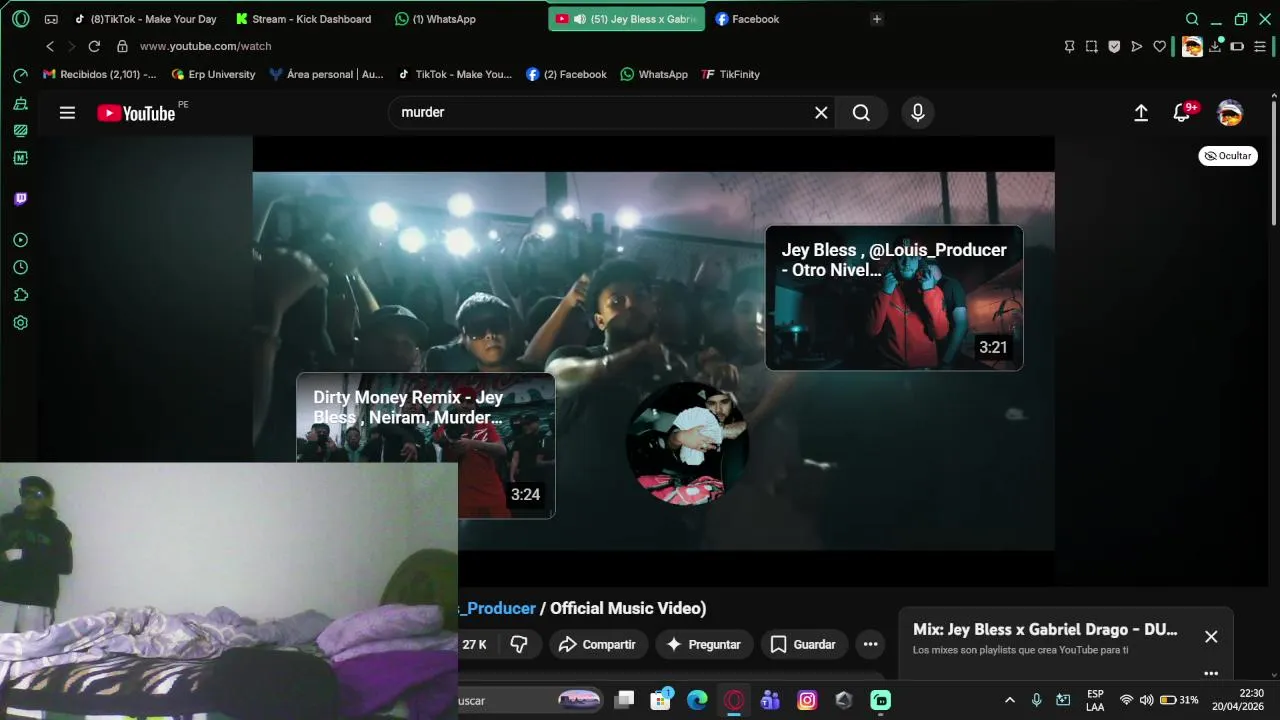Open the YouTube create/upload icon
1280x720 pixels.
pos(1141,113)
